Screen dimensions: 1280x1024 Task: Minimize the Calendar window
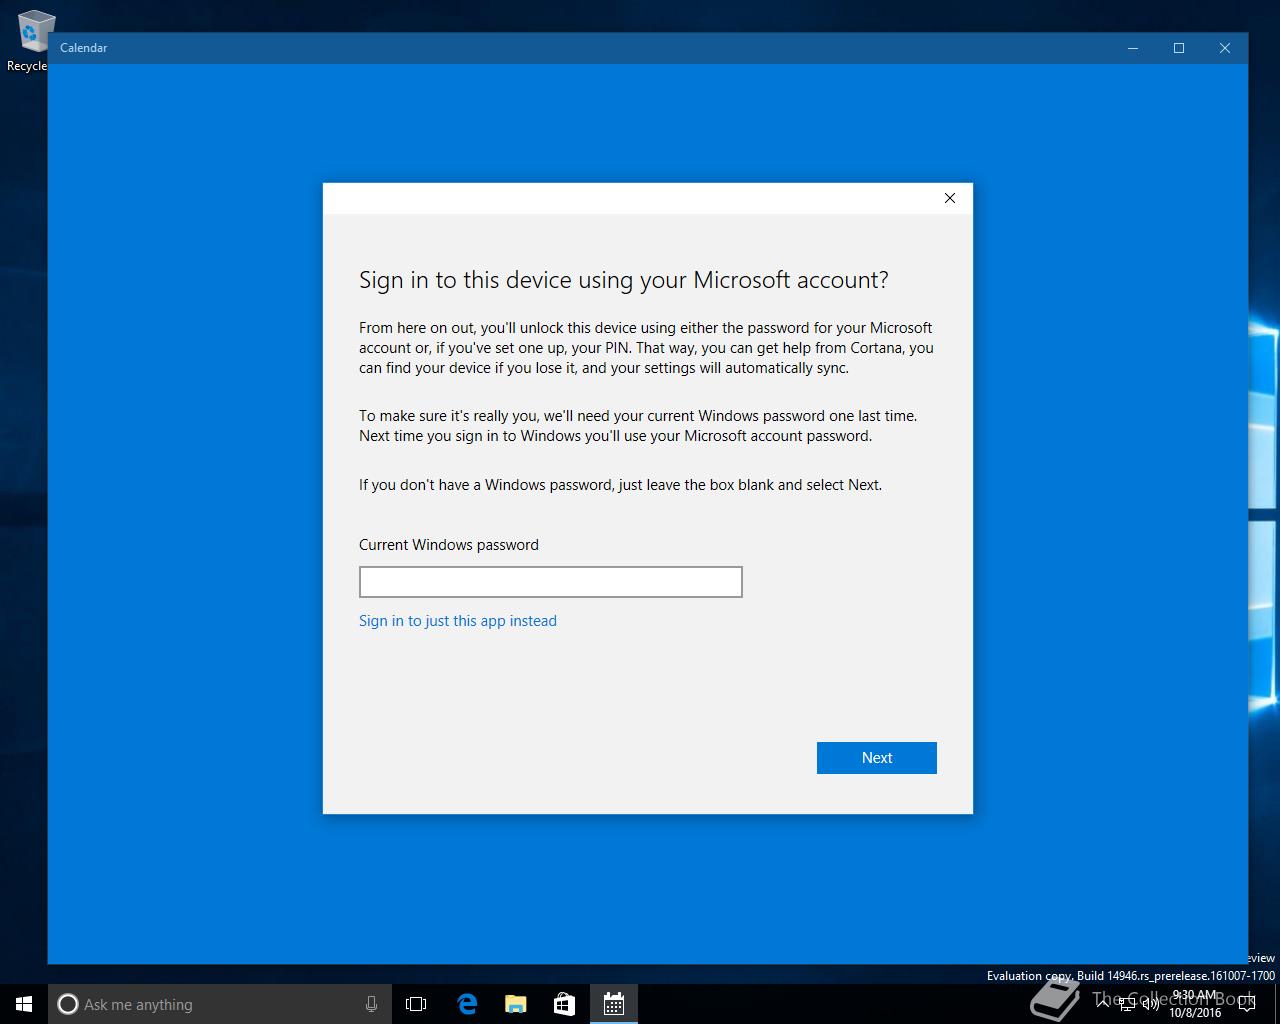1133,48
